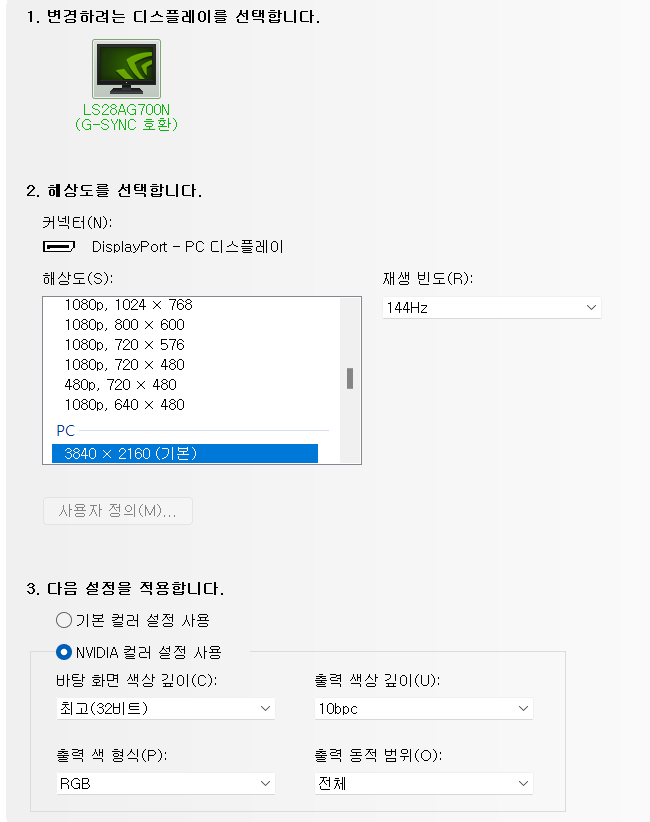Select the default color settings radio button
The height and width of the screenshot is (822, 650).
tap(64, 620)
